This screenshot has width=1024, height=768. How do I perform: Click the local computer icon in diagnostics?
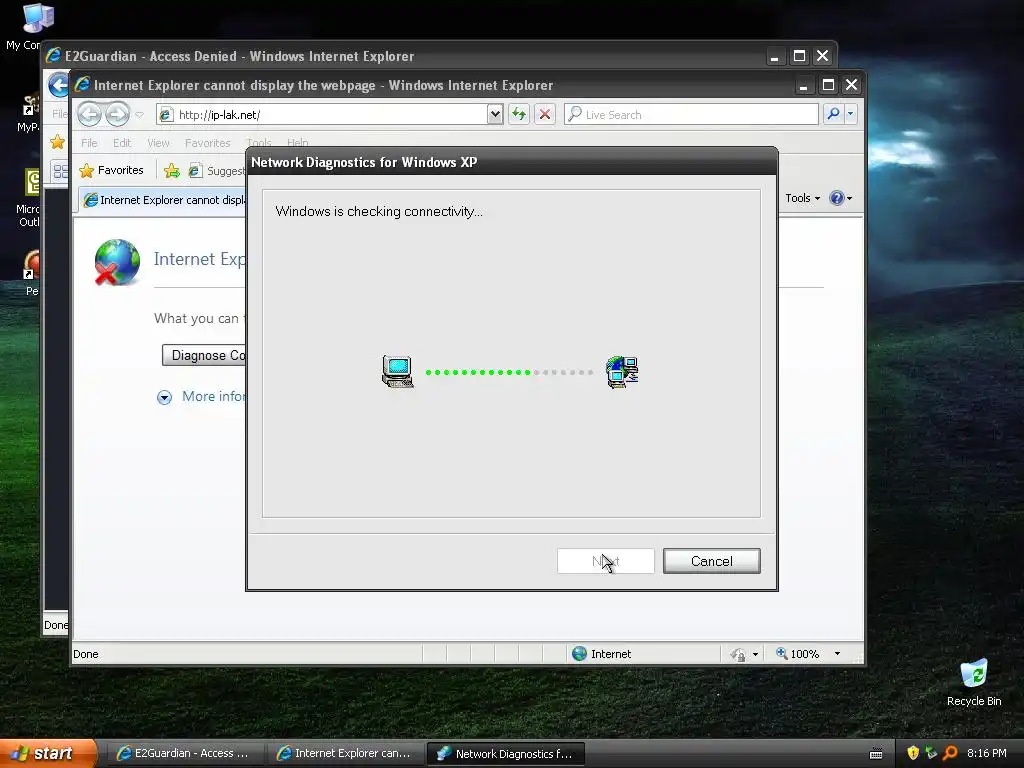[398, 372]
